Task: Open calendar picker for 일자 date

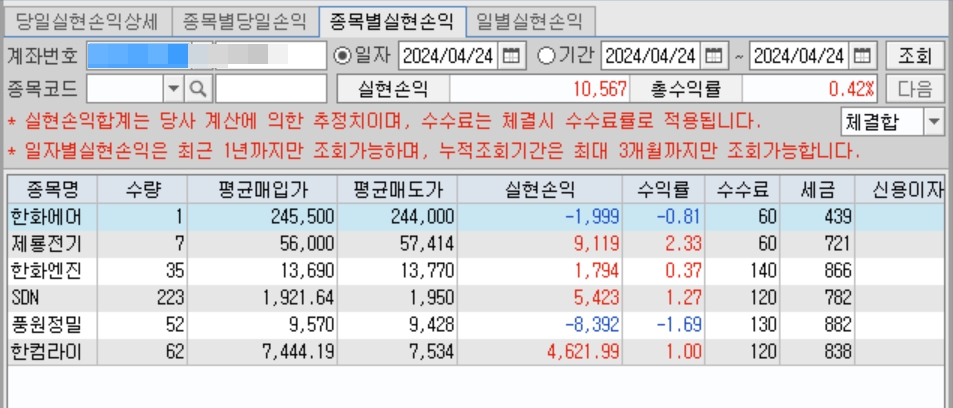Action: (512, 57)
